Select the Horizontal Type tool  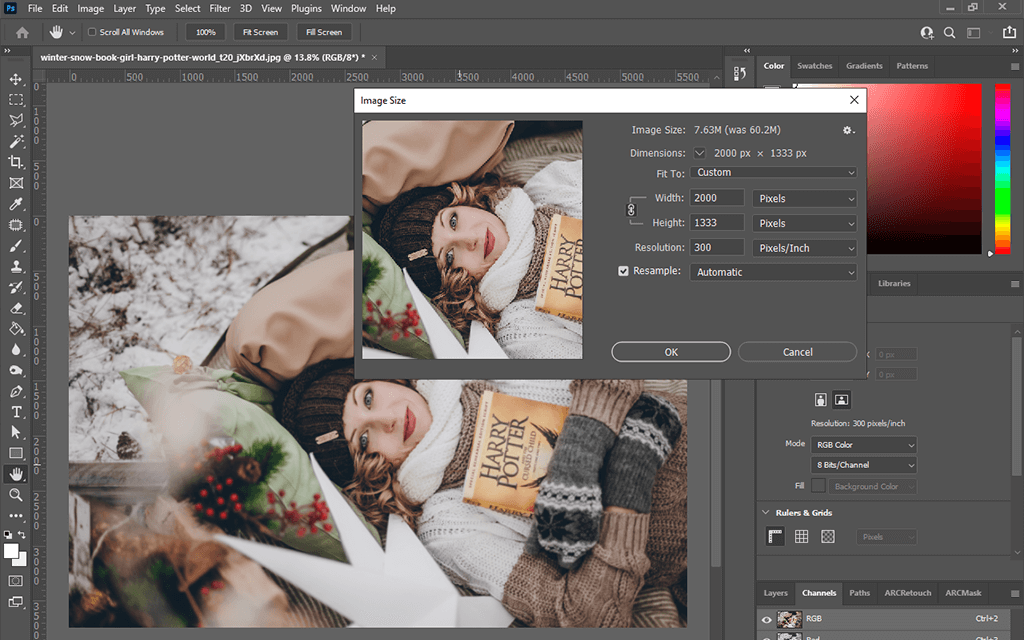16,412
